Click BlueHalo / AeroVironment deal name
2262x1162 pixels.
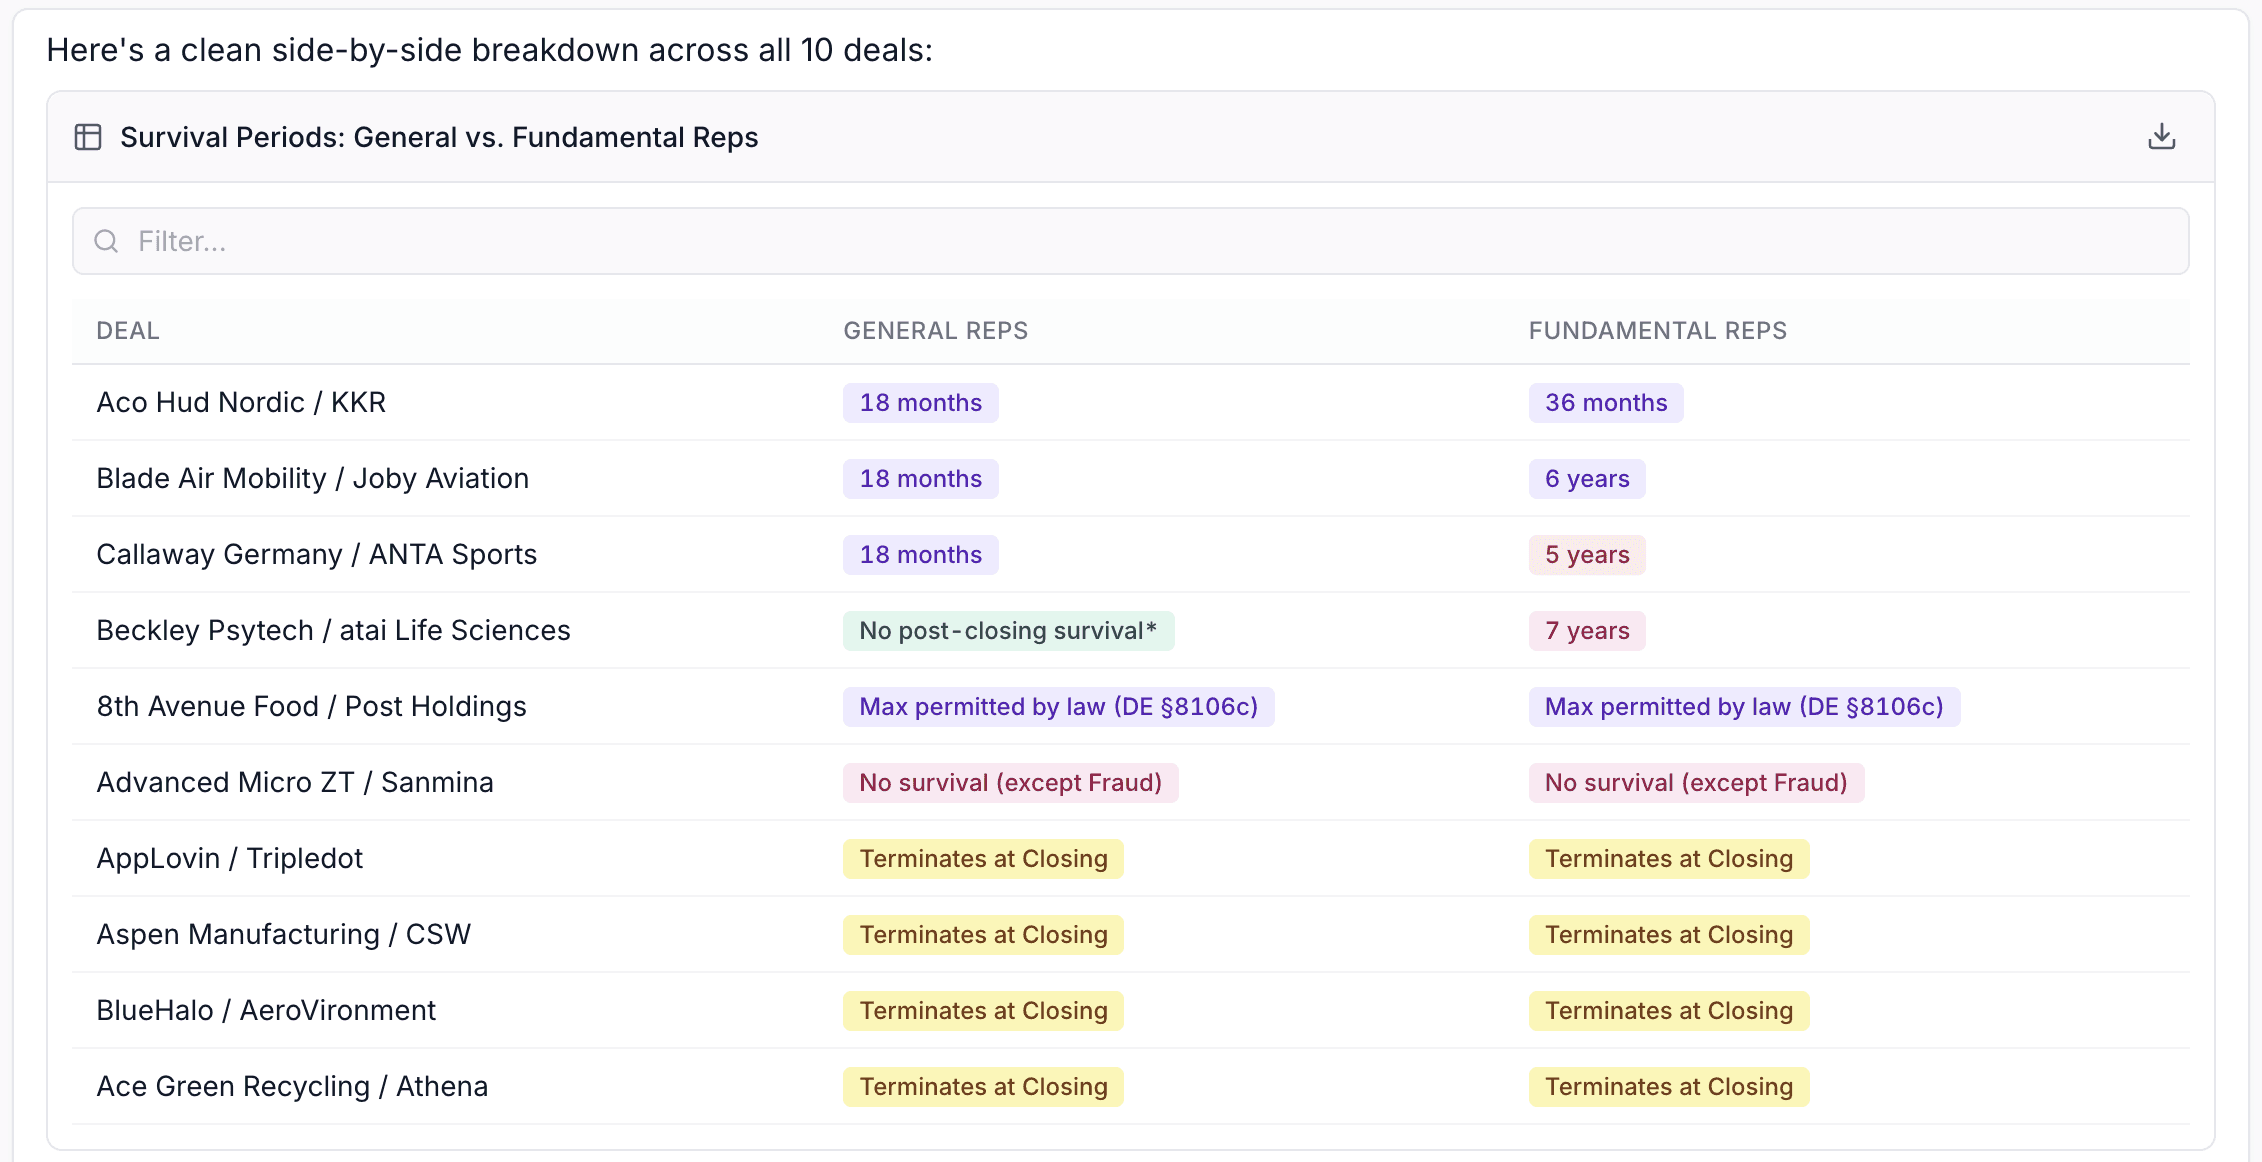266,1010
